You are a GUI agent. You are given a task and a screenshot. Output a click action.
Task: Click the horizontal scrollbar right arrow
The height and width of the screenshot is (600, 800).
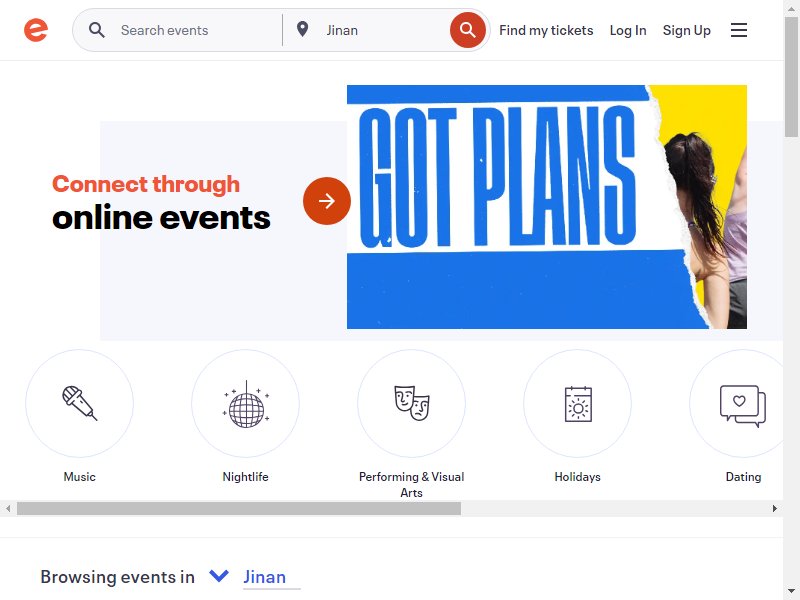point(774,508)
